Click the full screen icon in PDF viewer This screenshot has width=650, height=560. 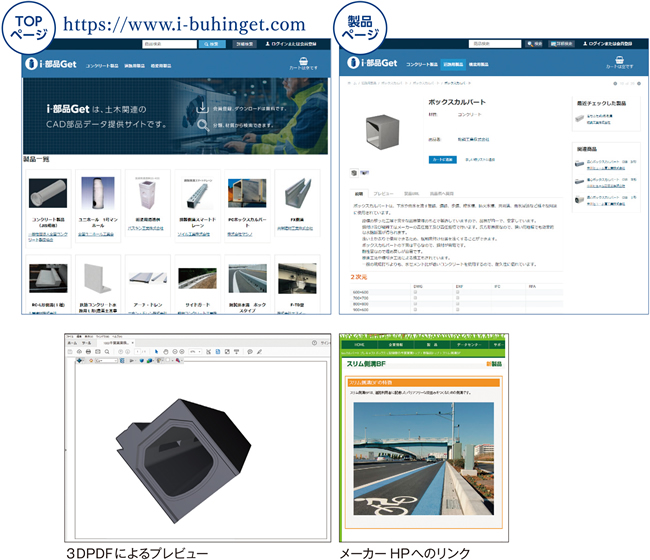click(x=227, y=352)
